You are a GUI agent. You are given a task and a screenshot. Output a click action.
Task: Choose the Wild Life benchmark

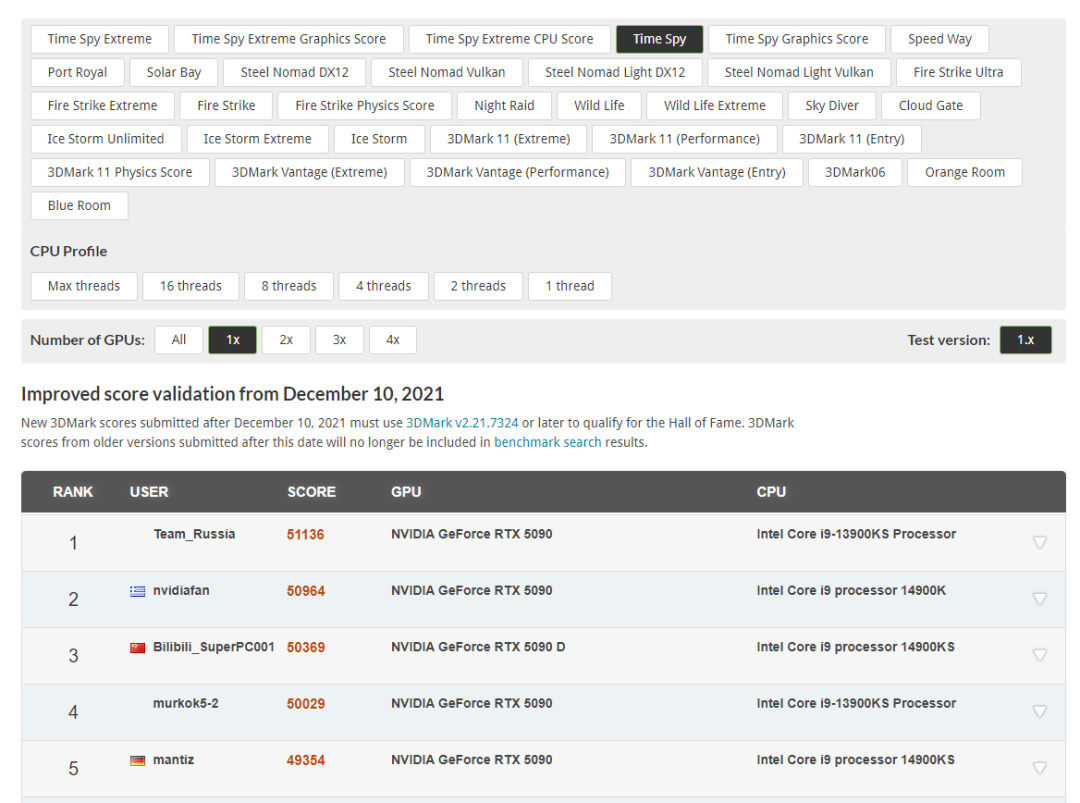click(x=599, y=105)
